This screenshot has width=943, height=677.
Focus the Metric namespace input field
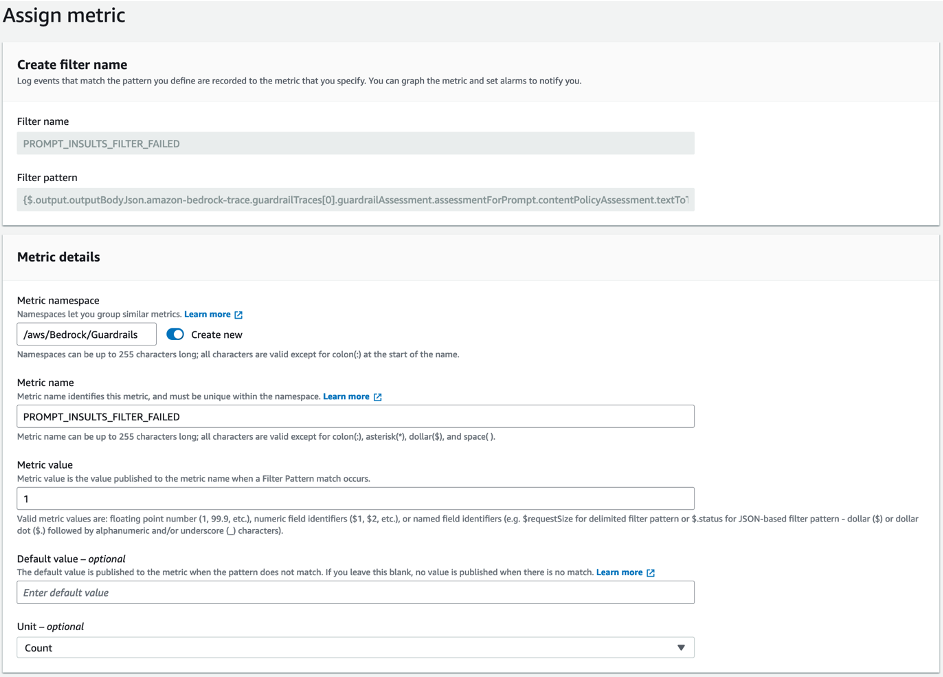tap(87, 334)
